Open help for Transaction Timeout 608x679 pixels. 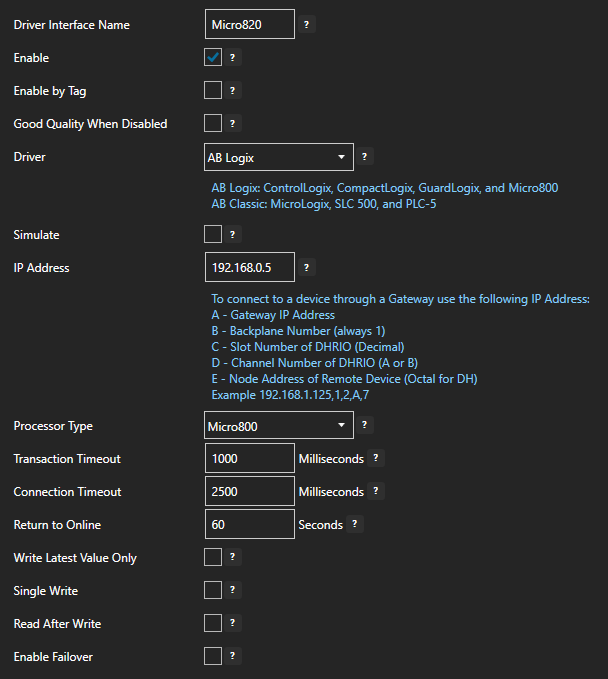click(376, 458)
